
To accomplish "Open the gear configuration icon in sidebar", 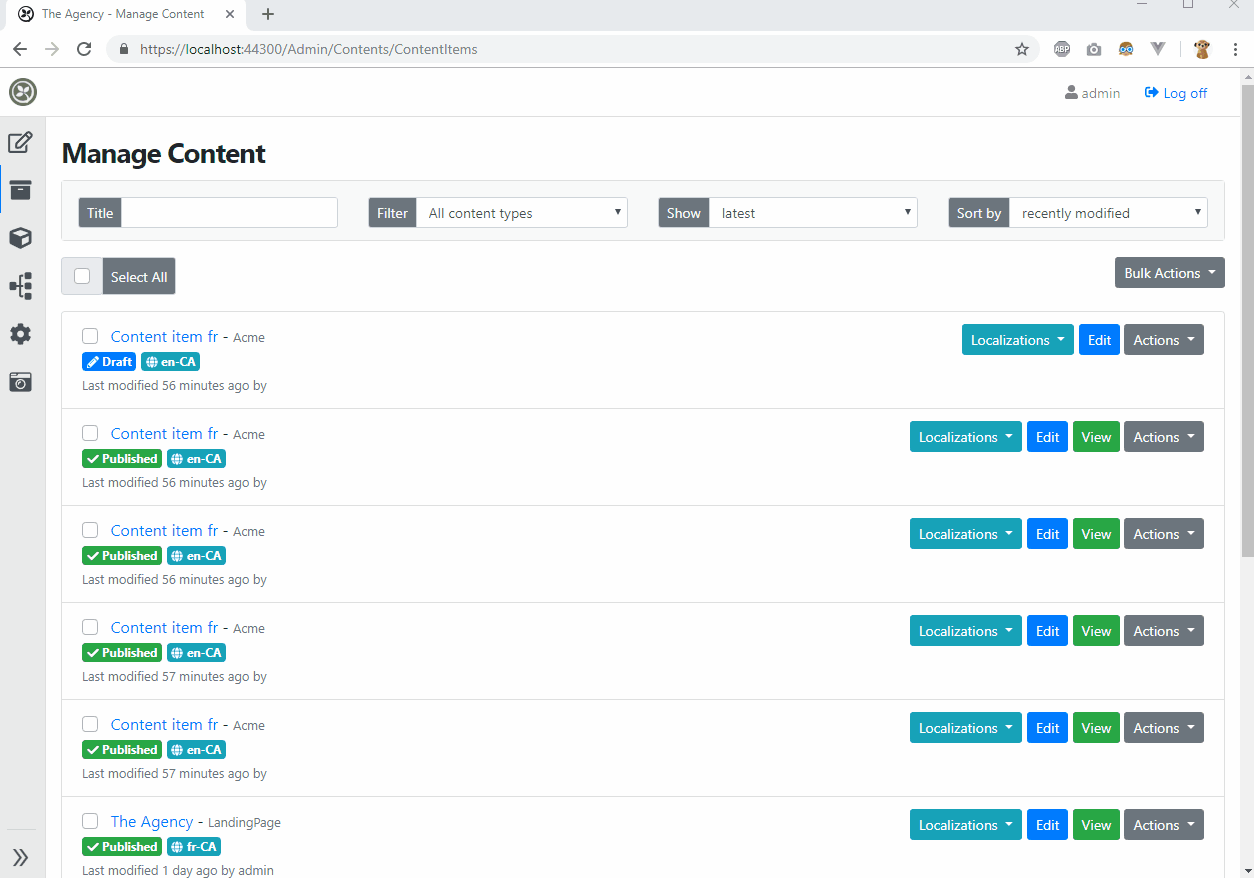I will pyautogui.click(x=21, y=334).
